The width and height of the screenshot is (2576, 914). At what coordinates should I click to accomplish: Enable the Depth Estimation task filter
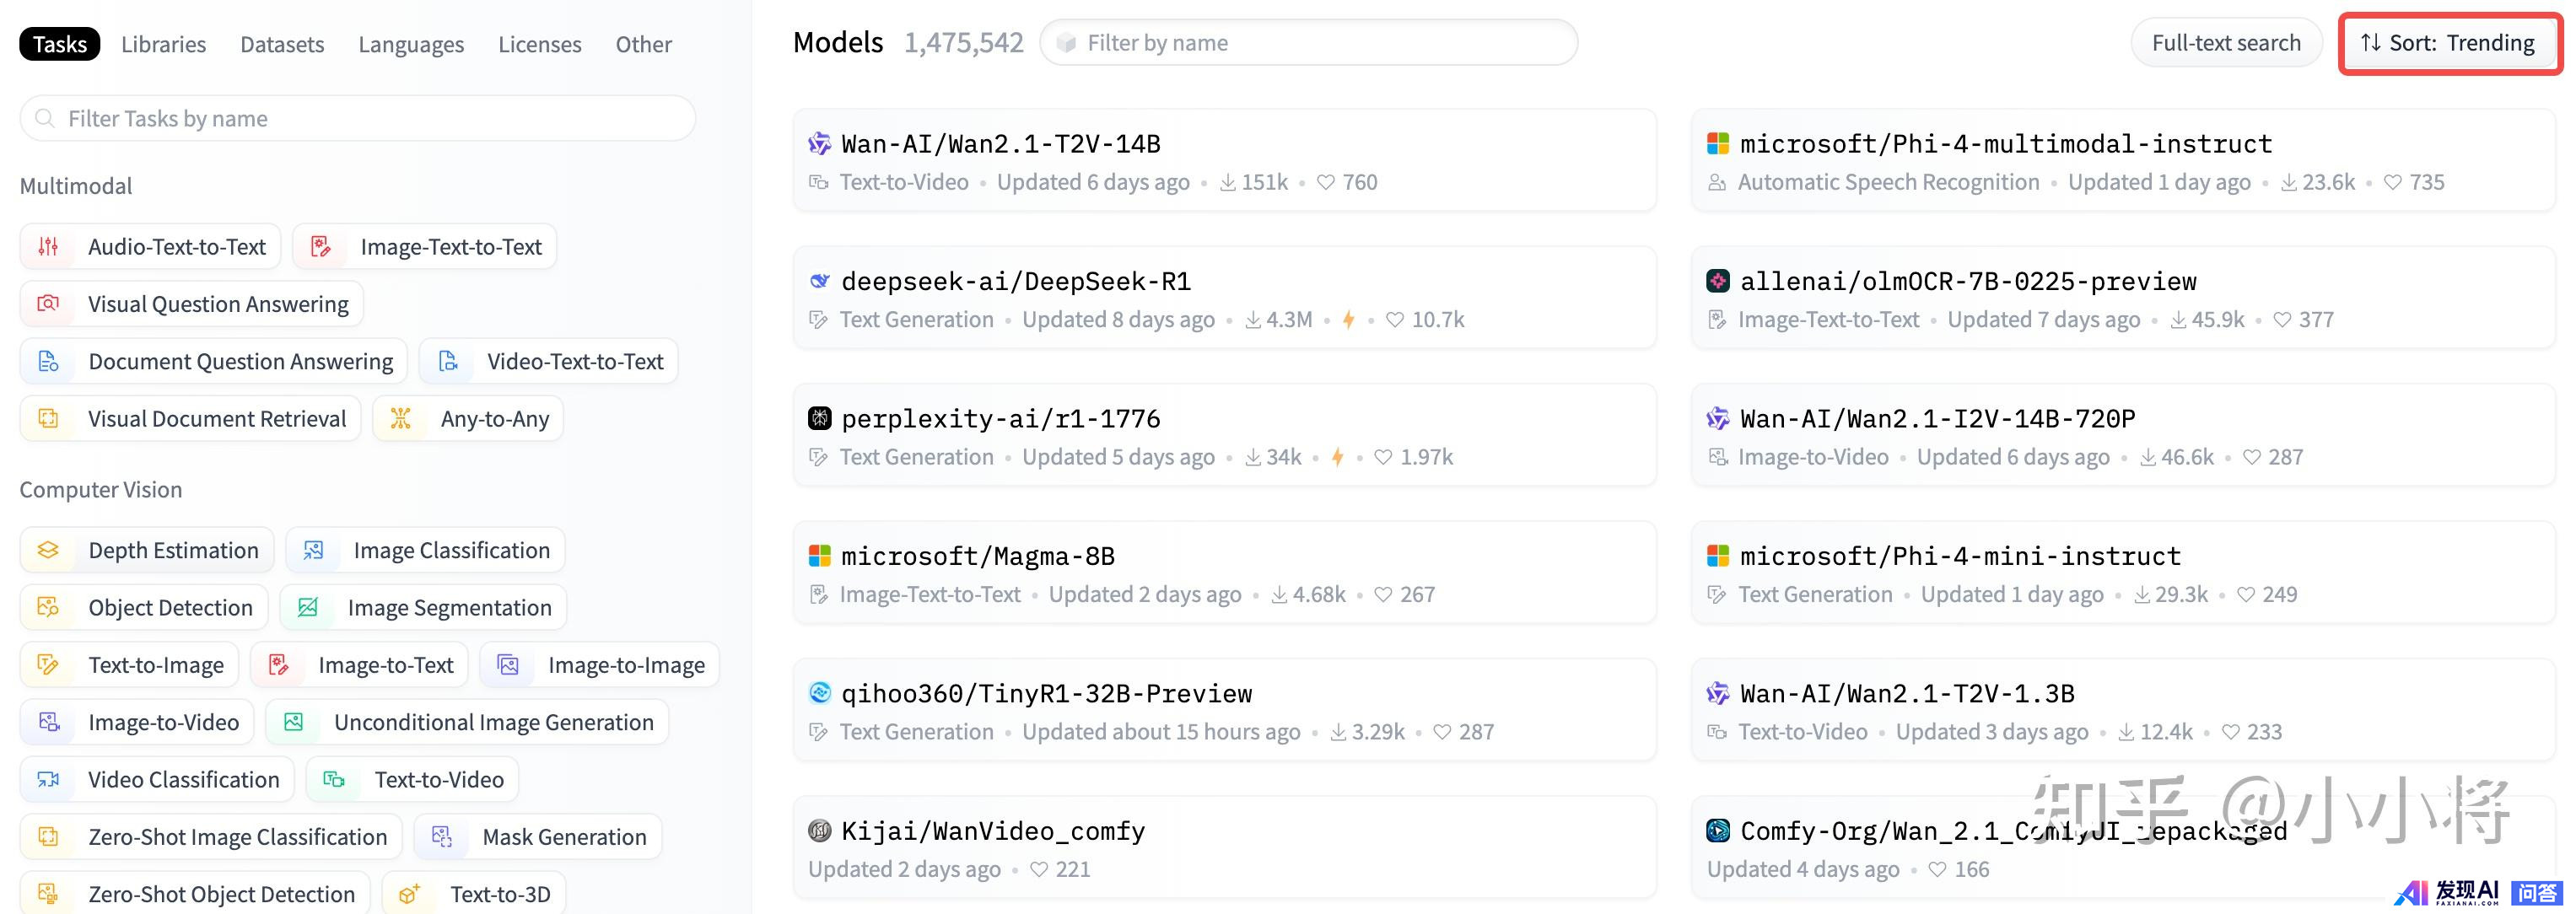coord(147,551)
